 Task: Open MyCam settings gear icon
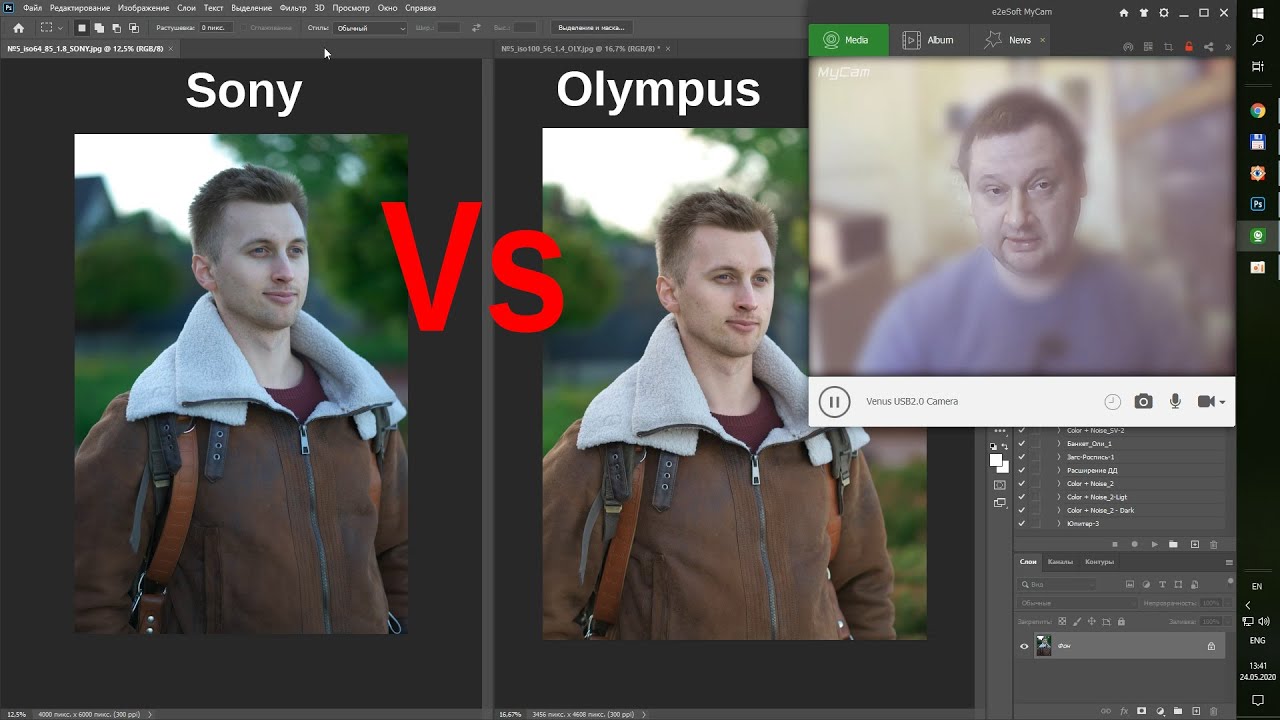point(1163,13)
